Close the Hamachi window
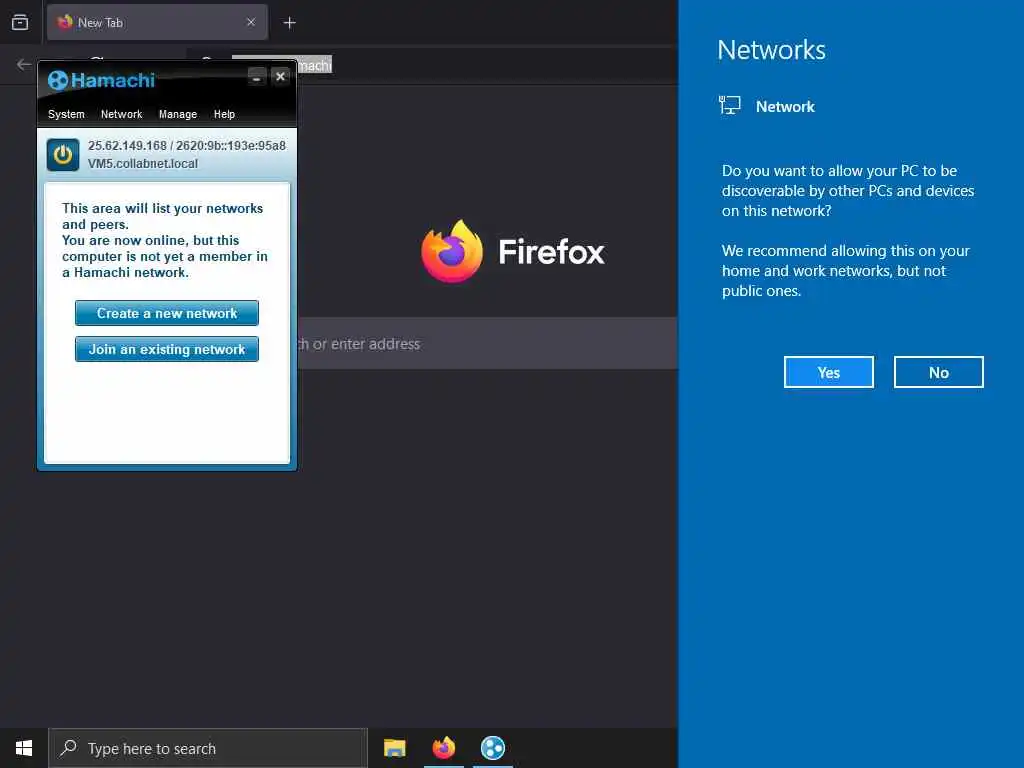 coord(280,76)
